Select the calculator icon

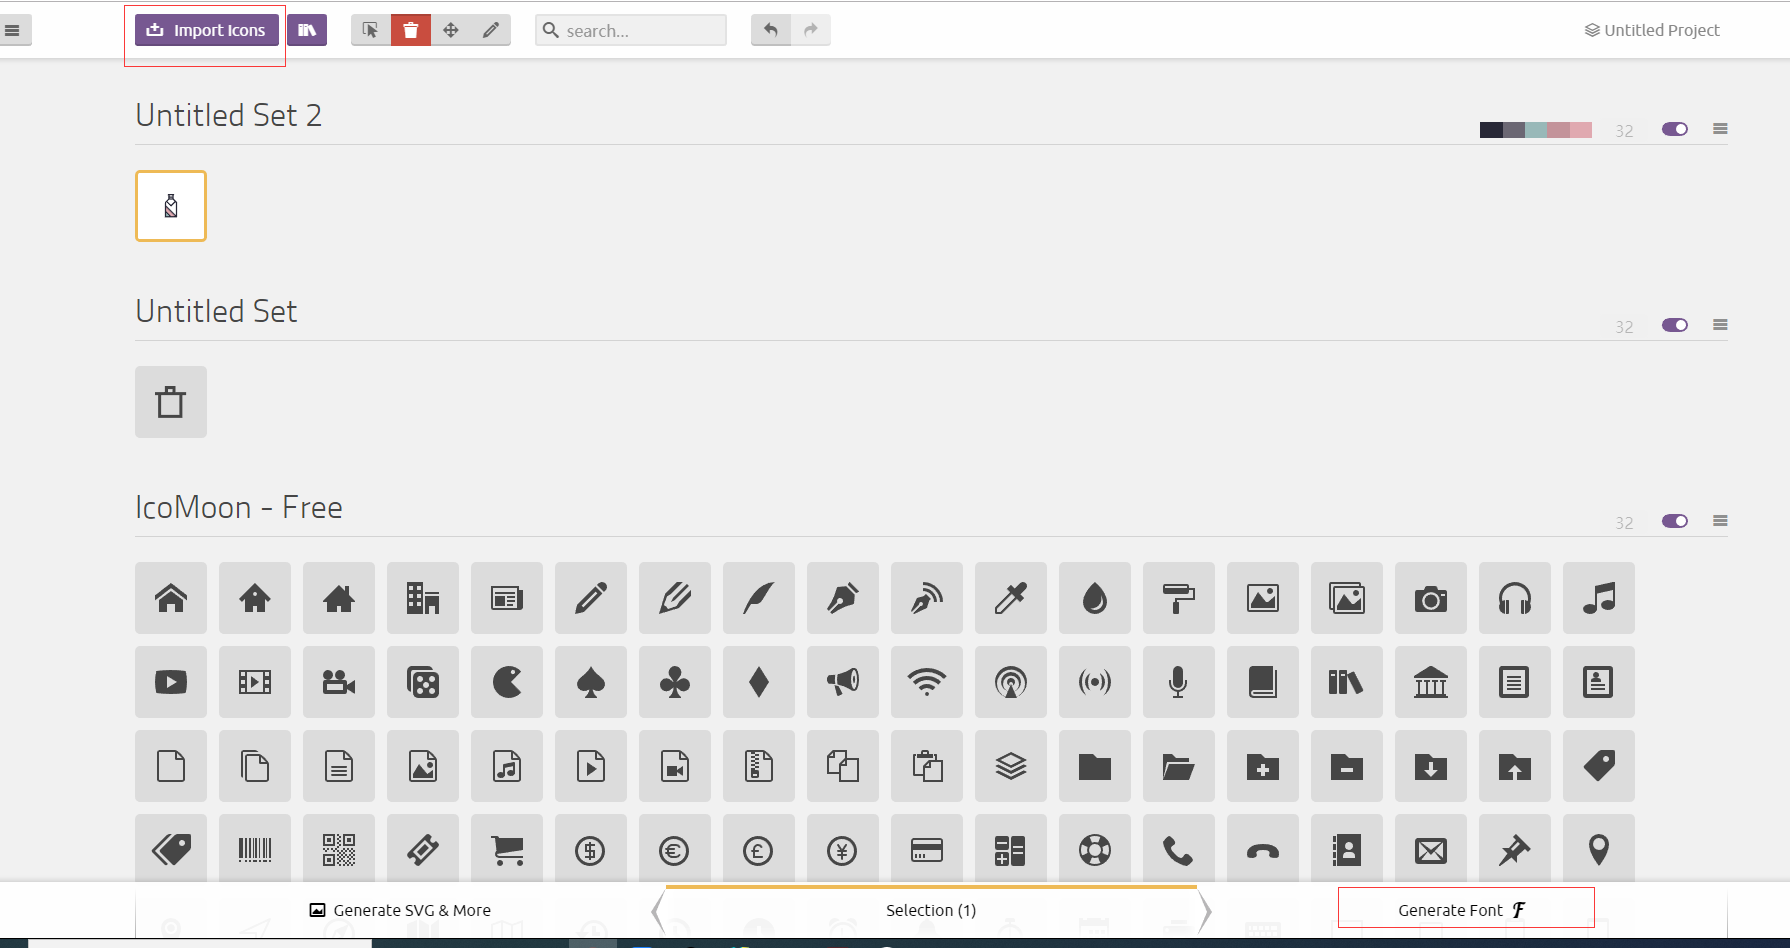pyautogui.click(x=1011, y=850)
